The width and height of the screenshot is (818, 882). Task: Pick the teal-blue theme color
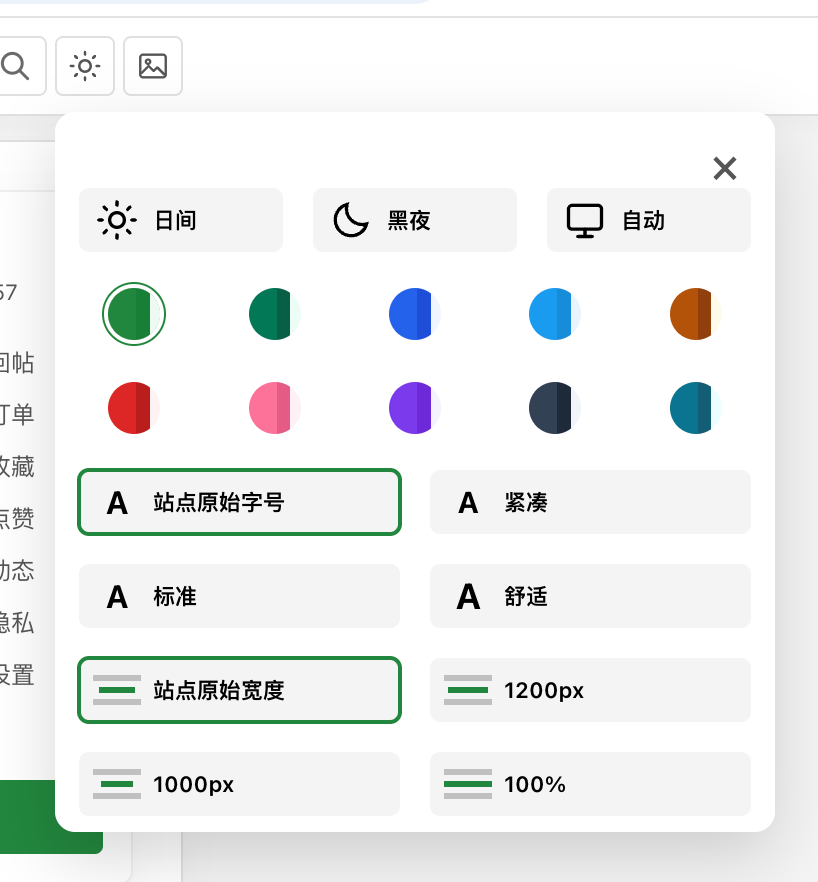(695, 408)
